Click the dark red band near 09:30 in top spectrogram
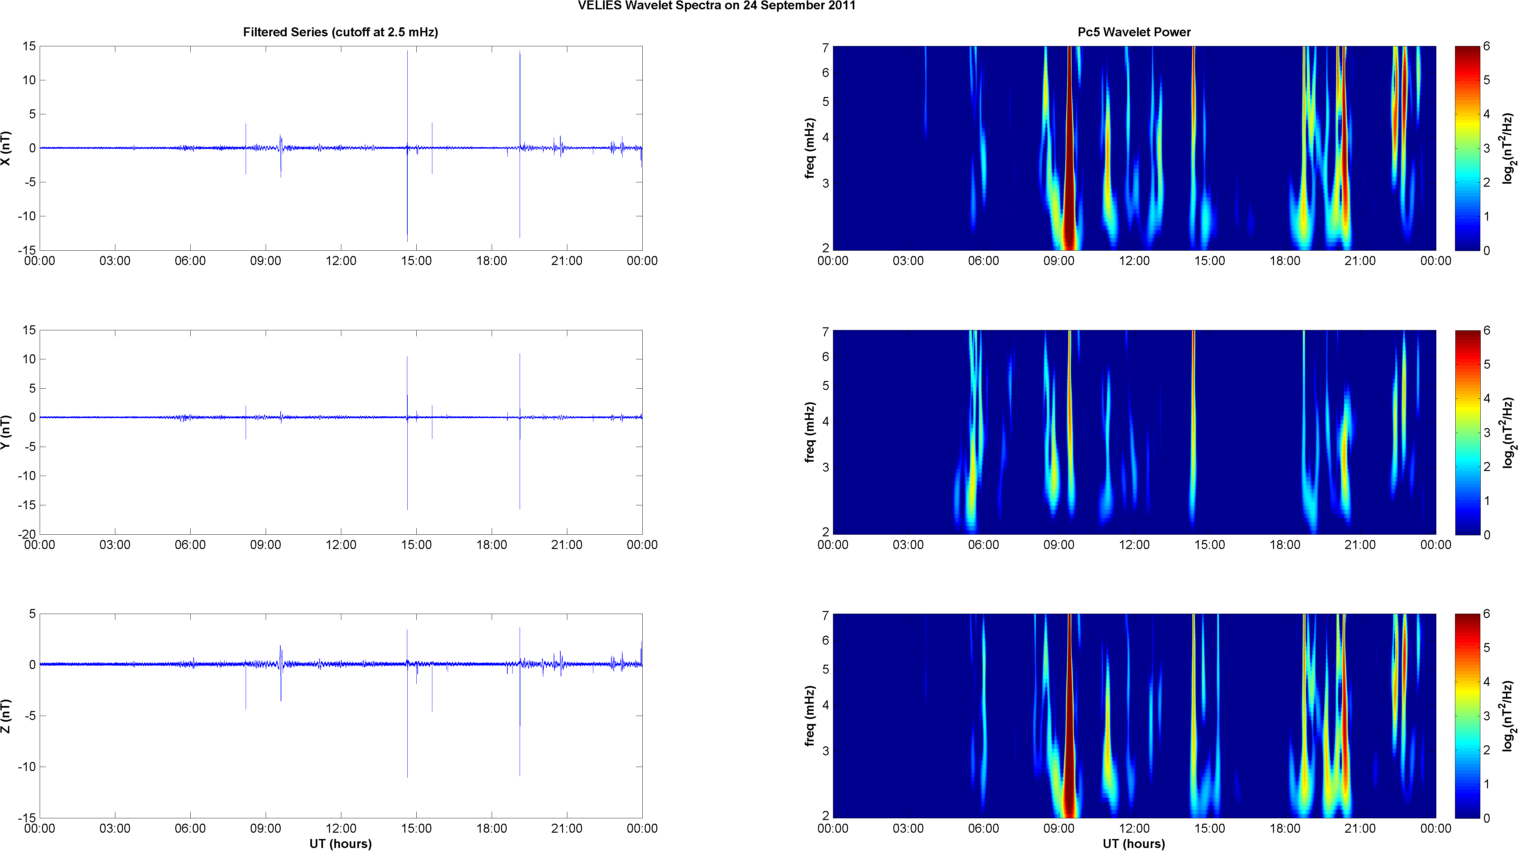Screen dimensions: 1518x851 [1070, 148]
